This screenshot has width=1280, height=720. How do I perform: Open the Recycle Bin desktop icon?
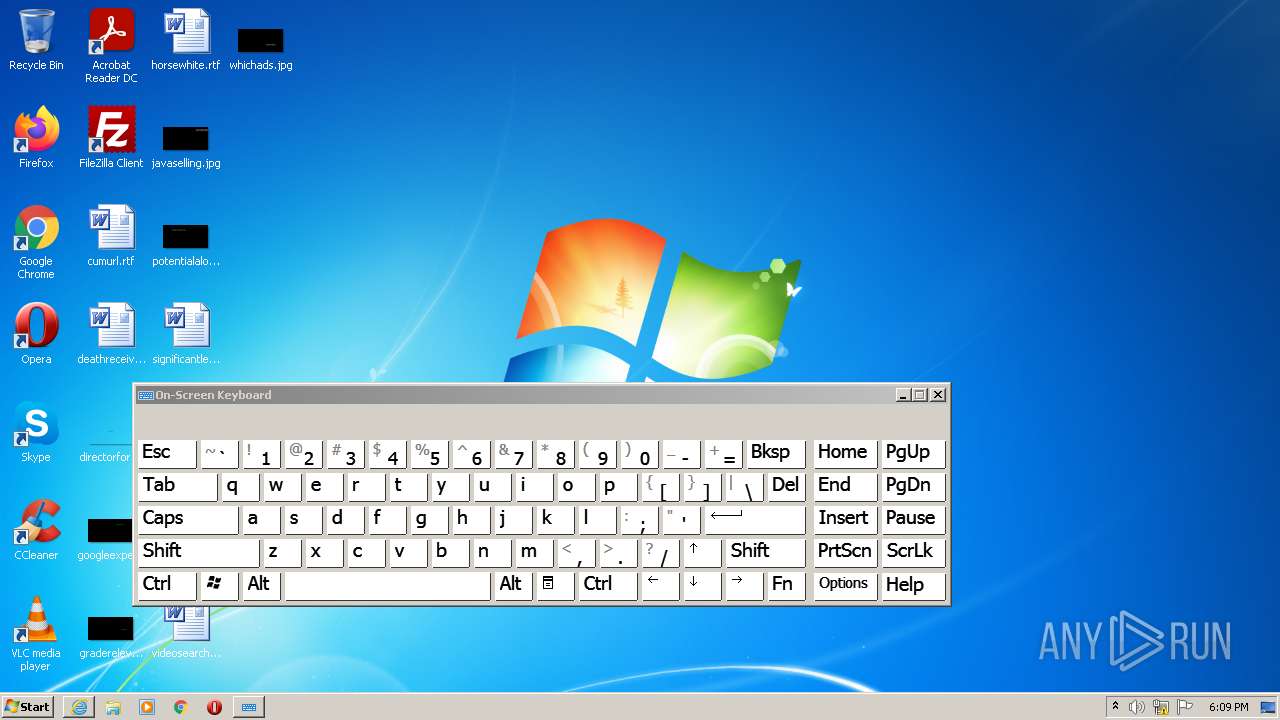click(36, 40)
